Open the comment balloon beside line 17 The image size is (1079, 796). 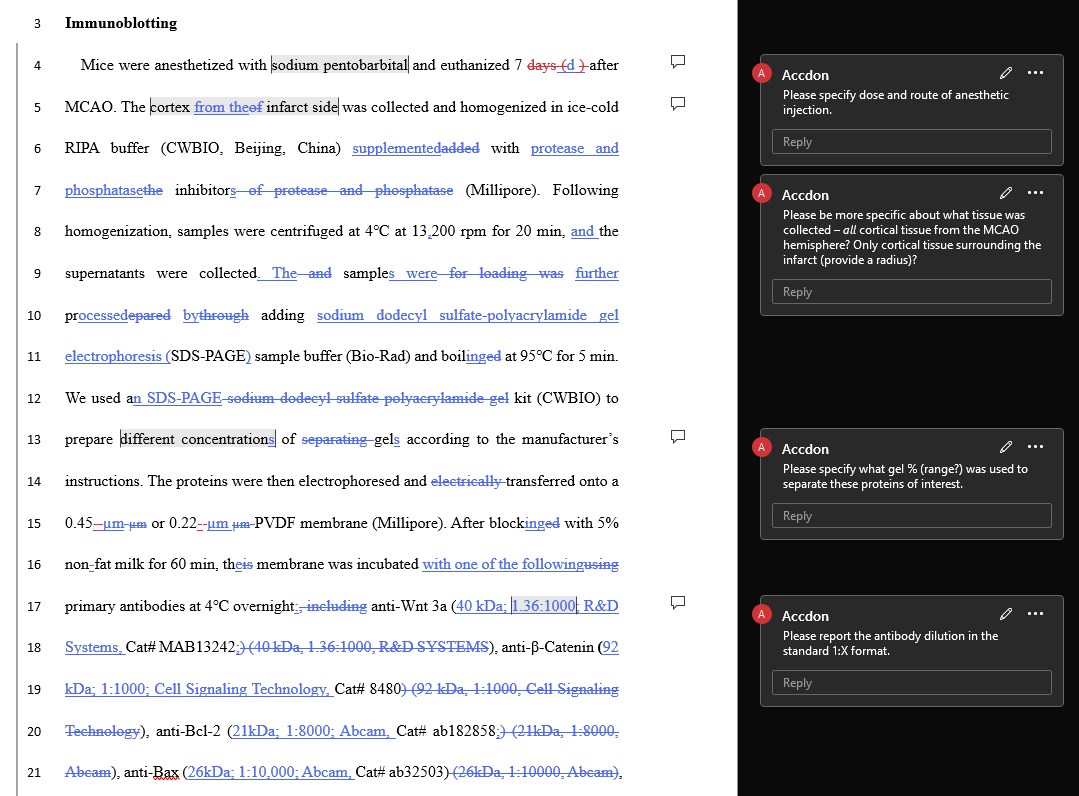coord(677,602)
